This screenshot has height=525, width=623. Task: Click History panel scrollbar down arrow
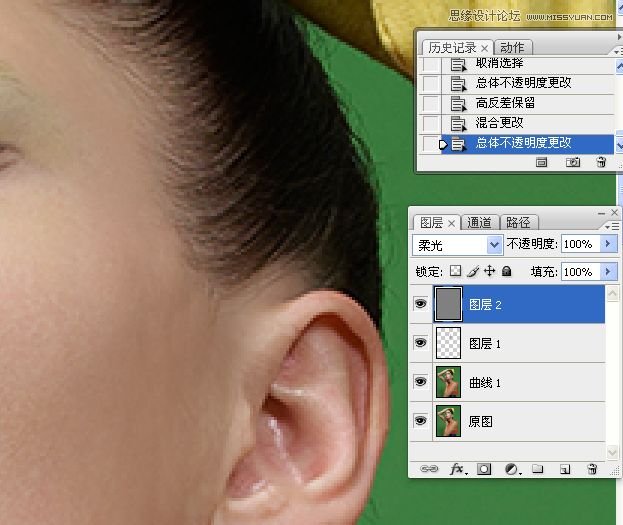619,145
